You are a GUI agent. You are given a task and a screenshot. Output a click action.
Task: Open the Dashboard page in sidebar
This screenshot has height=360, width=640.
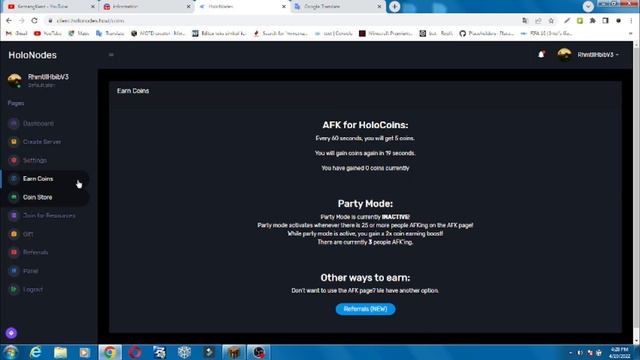coord(38,123)
